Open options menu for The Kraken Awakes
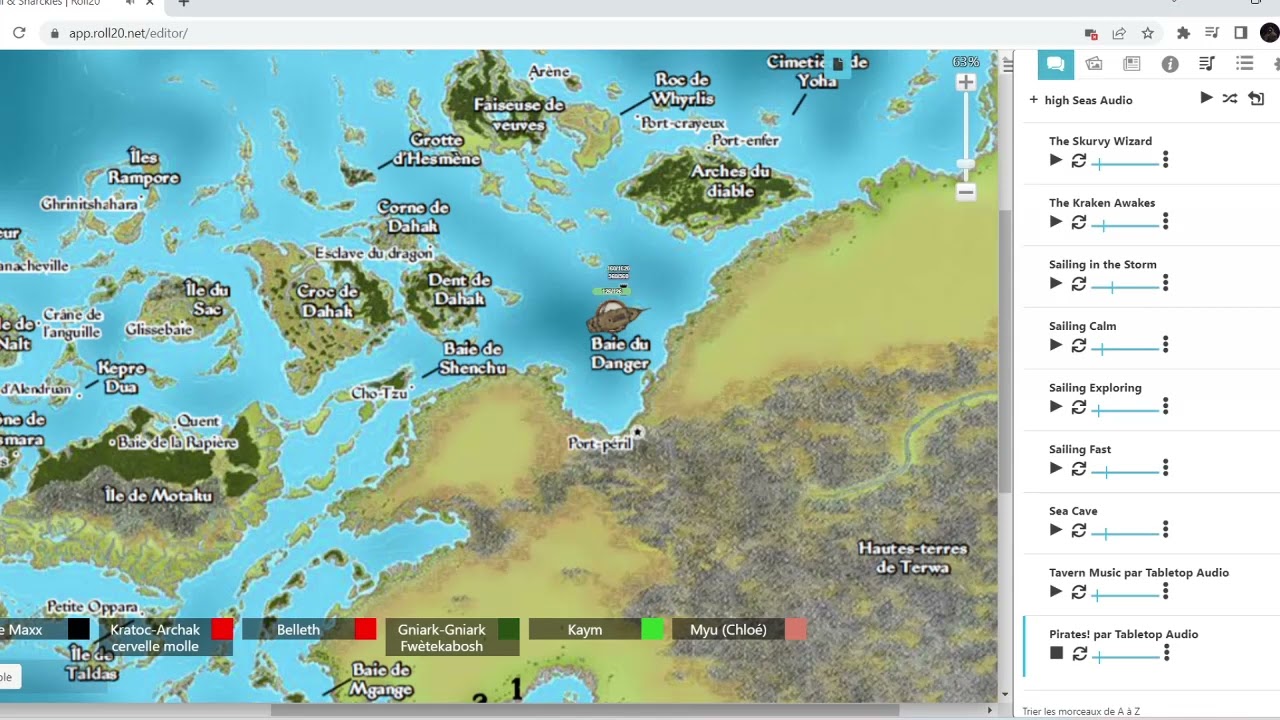 pos(1166,222)
